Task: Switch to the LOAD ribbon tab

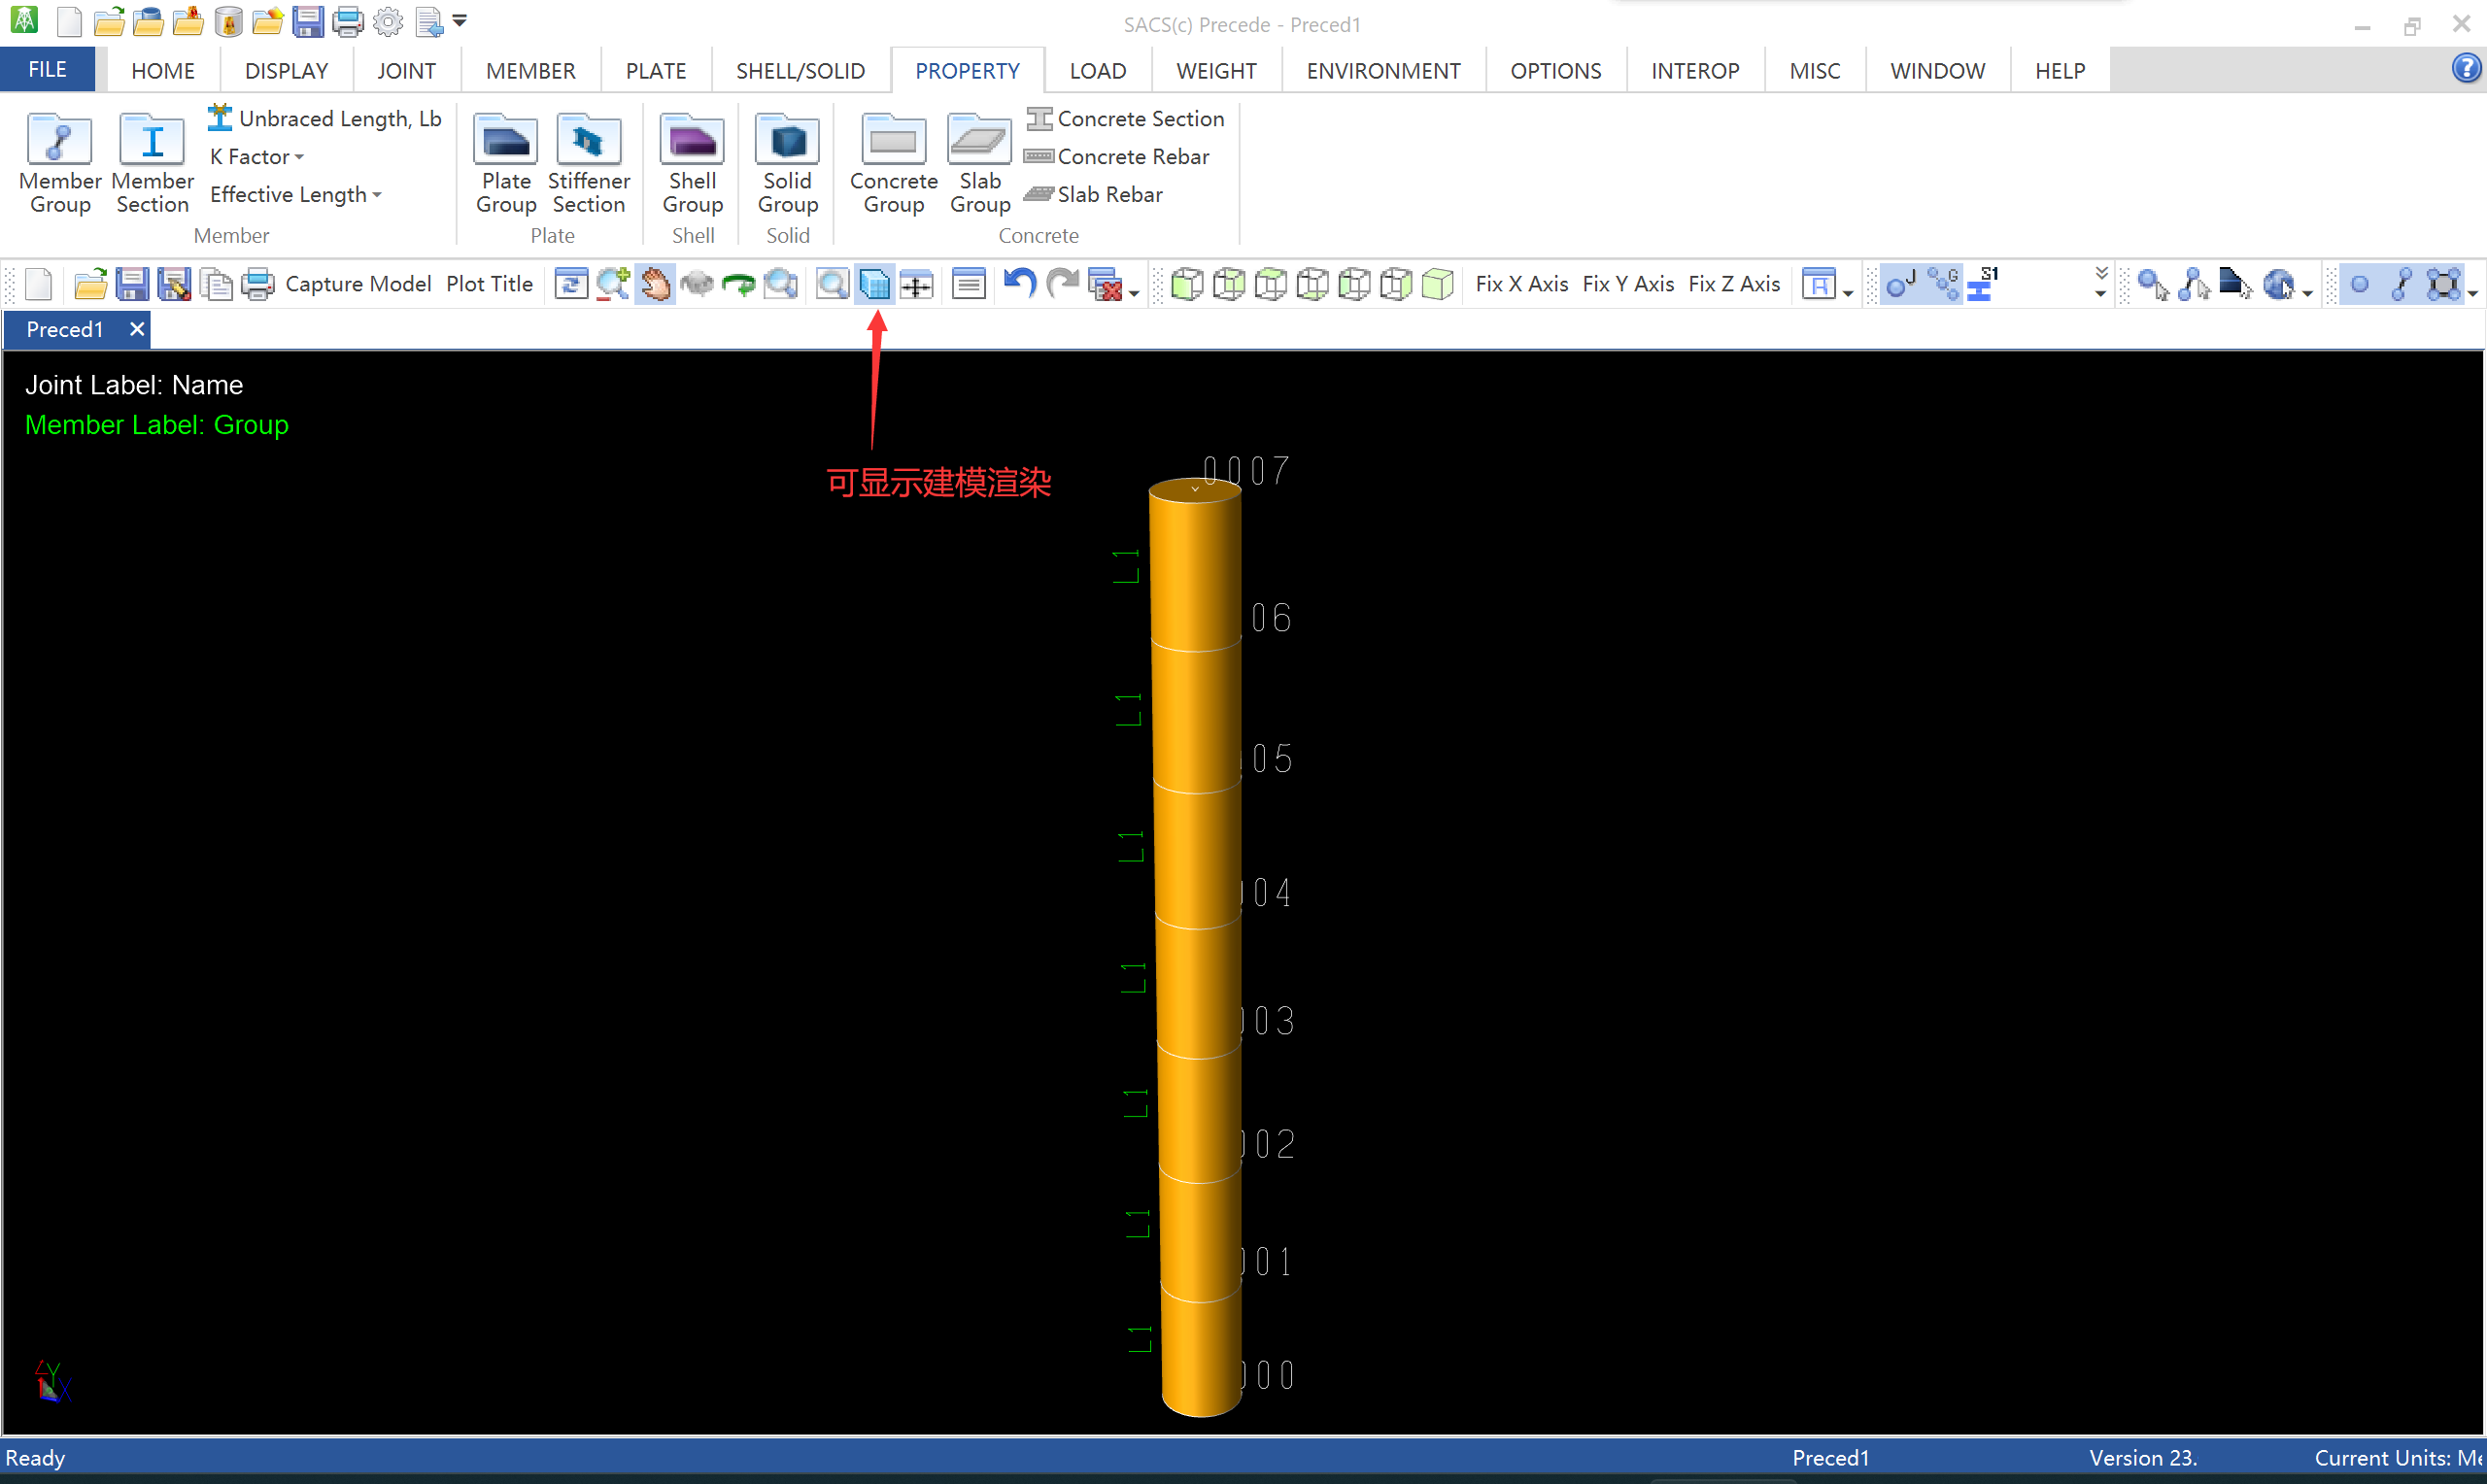Action: (x=1097, y=71)
